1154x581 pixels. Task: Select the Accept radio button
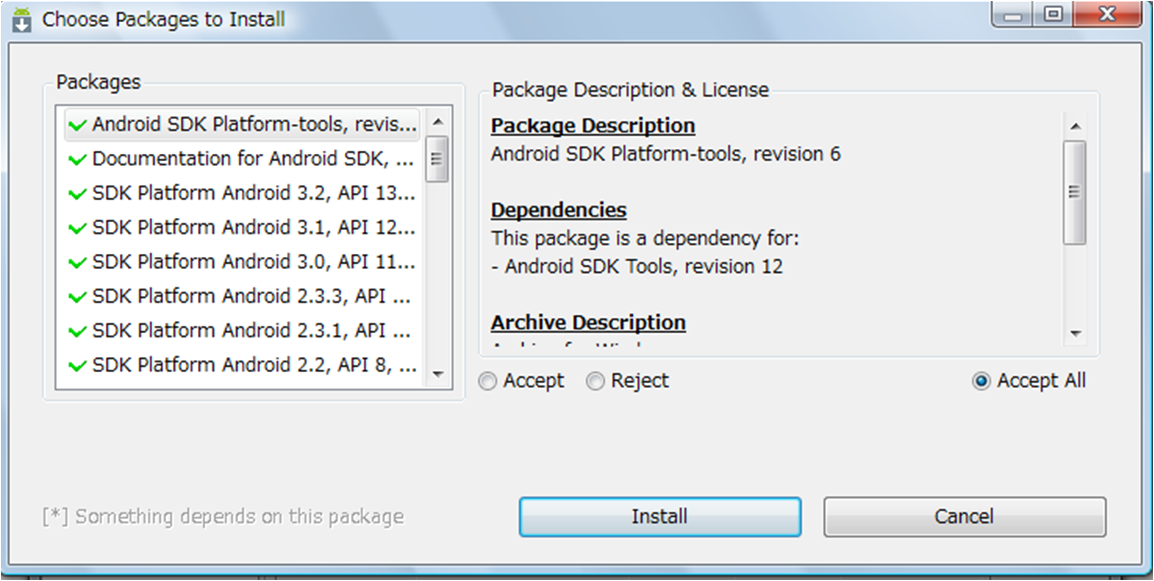coord(488,381)
